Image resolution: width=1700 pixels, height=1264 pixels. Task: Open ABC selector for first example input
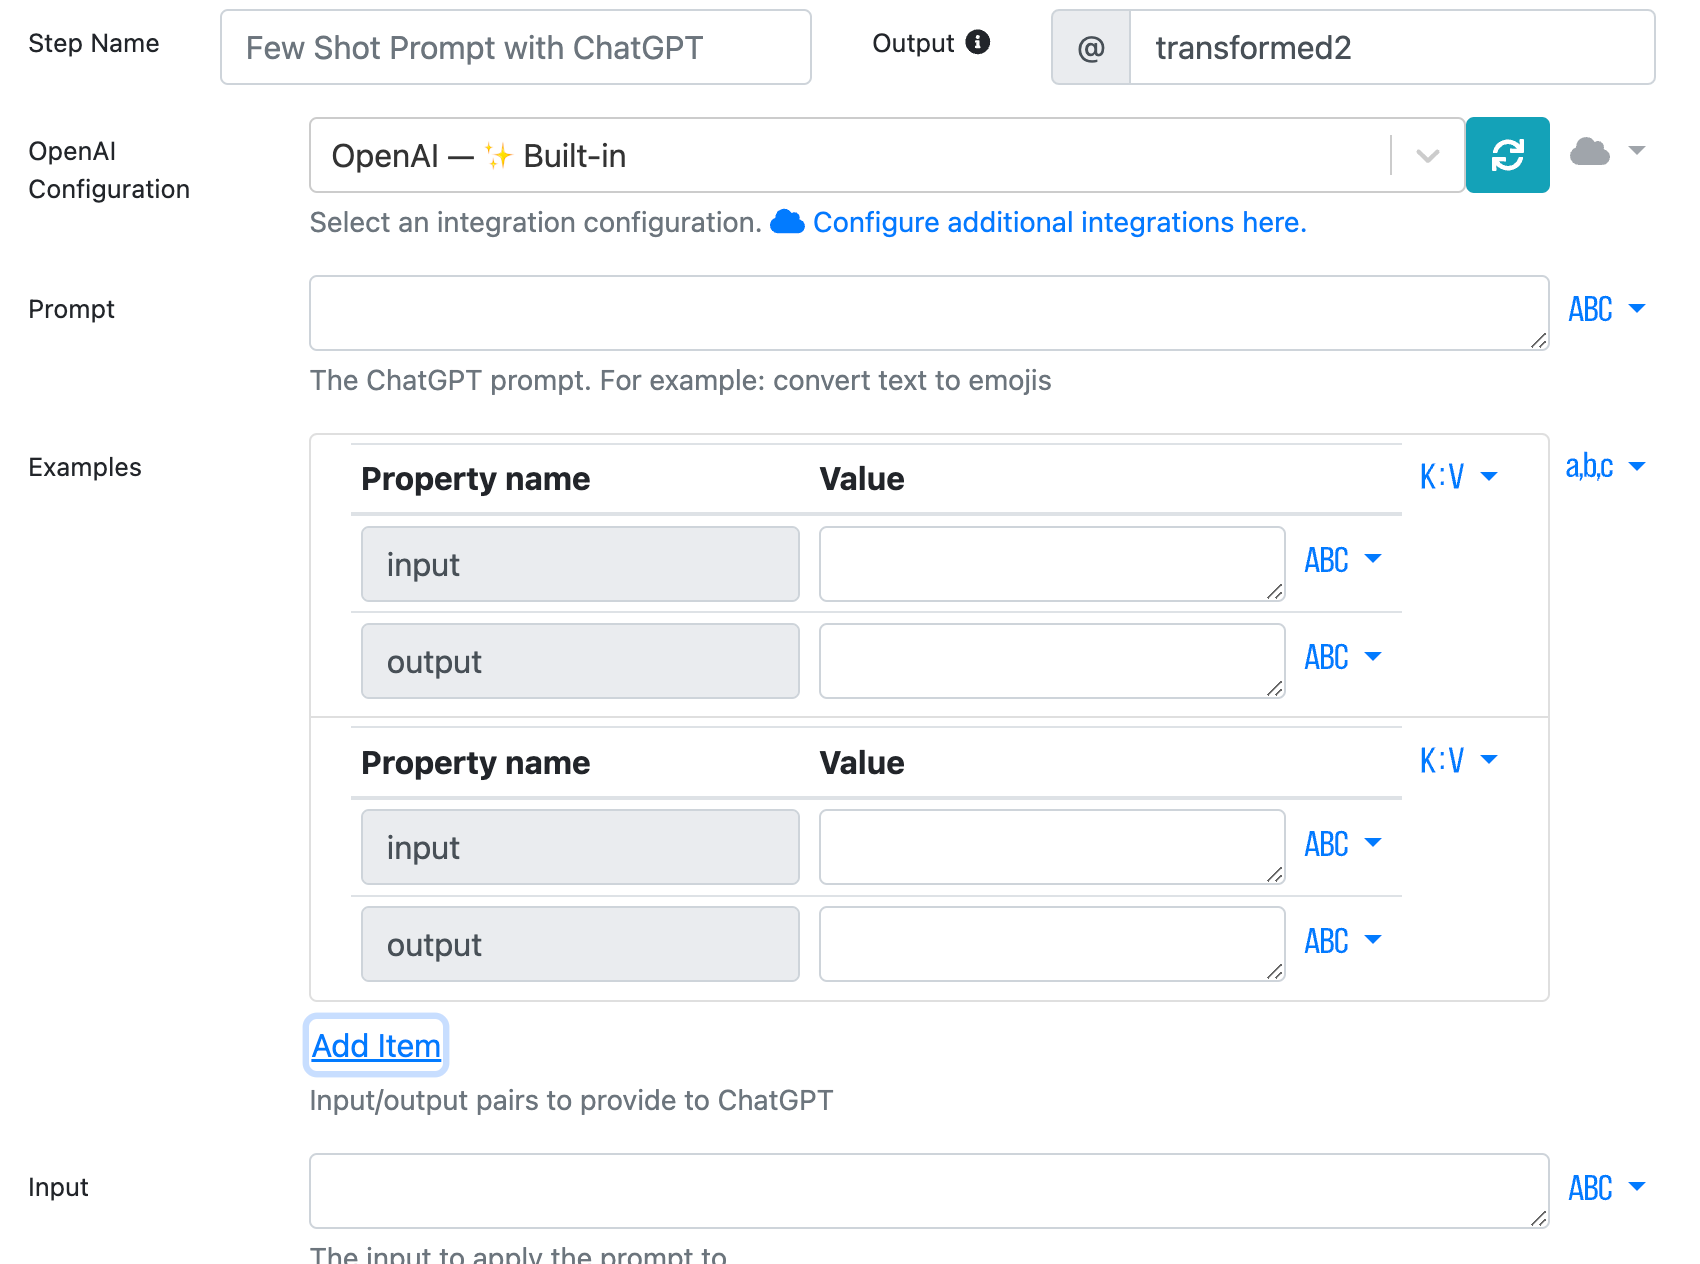point(1342,560)
